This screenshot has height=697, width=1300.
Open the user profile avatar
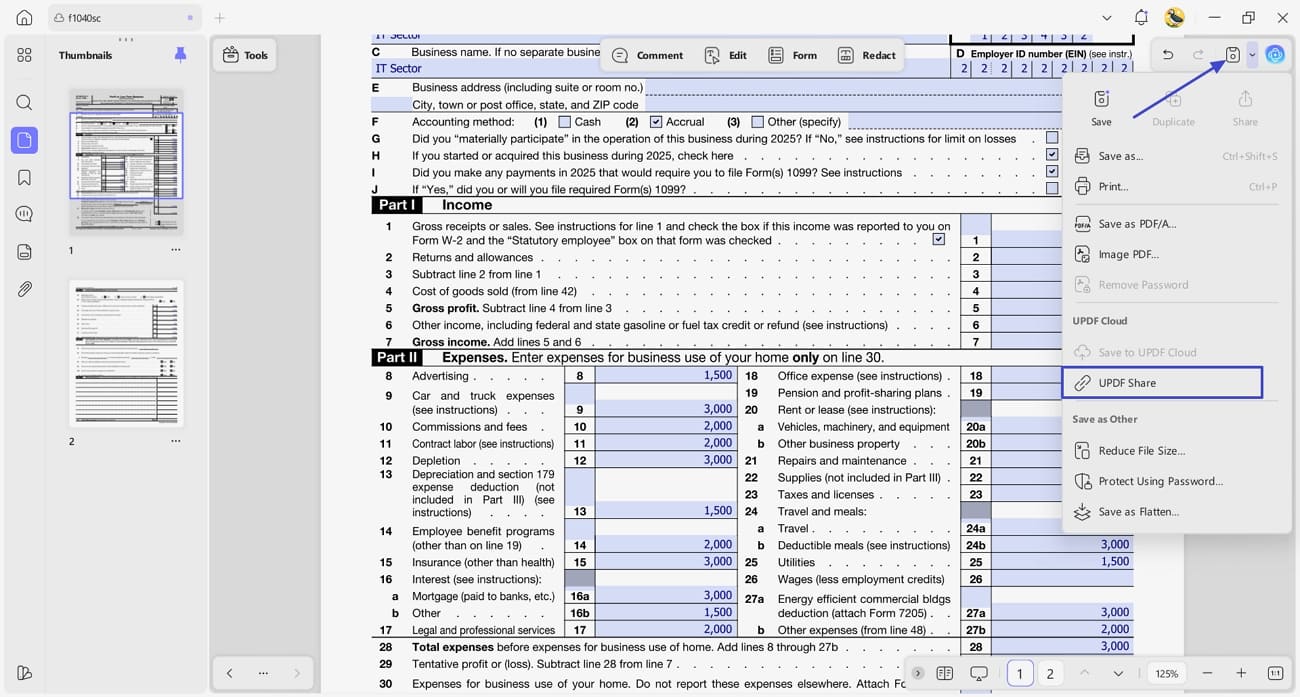pyautogui.click(x=1175, y=18)
